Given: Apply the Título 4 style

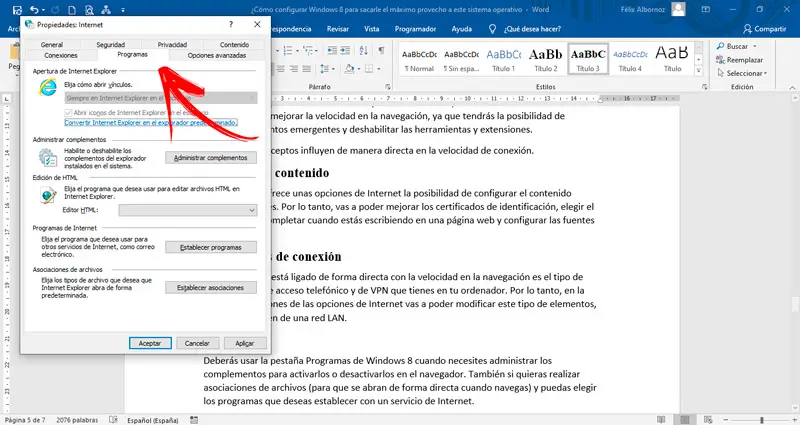Looking at the screenshot, I should [x=630, y=60].
